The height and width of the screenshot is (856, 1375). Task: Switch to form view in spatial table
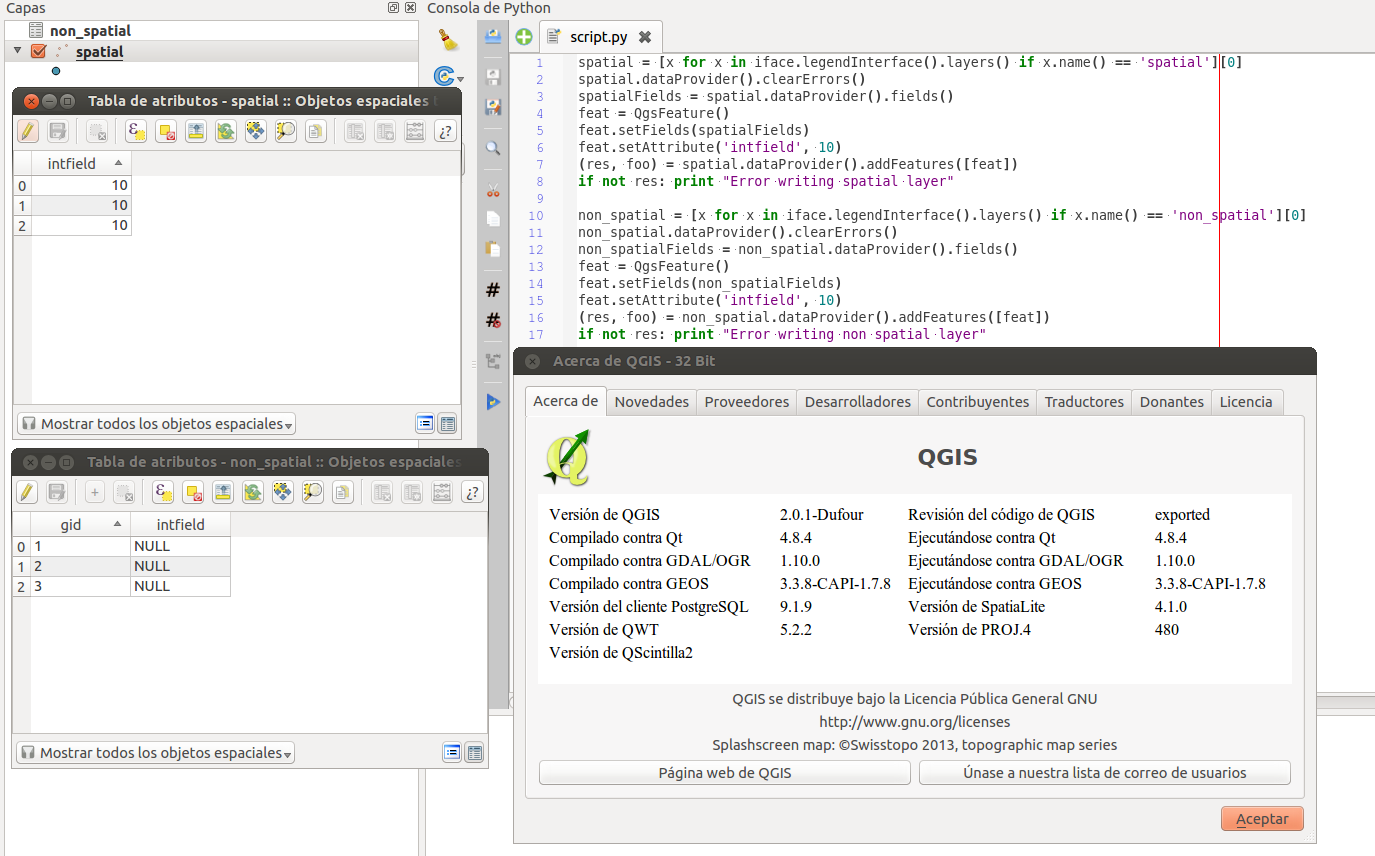pyautogui.click(x=425, y=424)
